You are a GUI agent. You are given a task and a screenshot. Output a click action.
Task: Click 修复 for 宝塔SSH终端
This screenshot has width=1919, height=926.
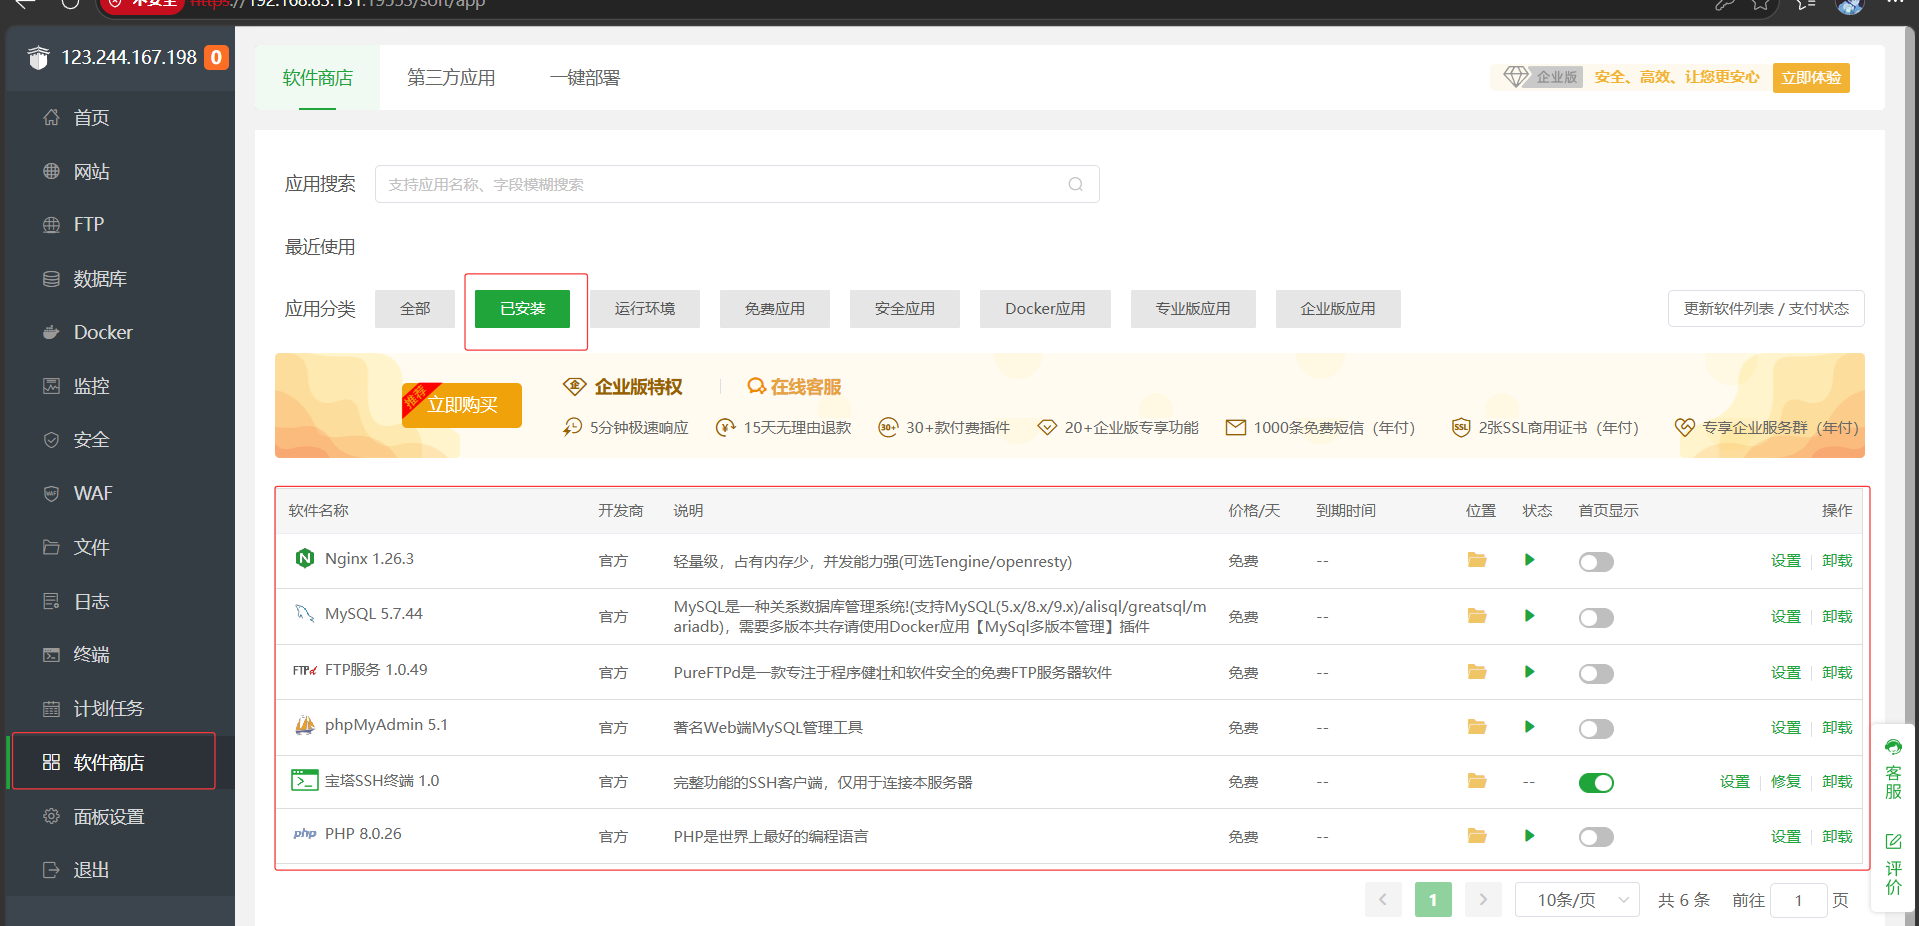pyautogui.click(x=1786, y=782)
